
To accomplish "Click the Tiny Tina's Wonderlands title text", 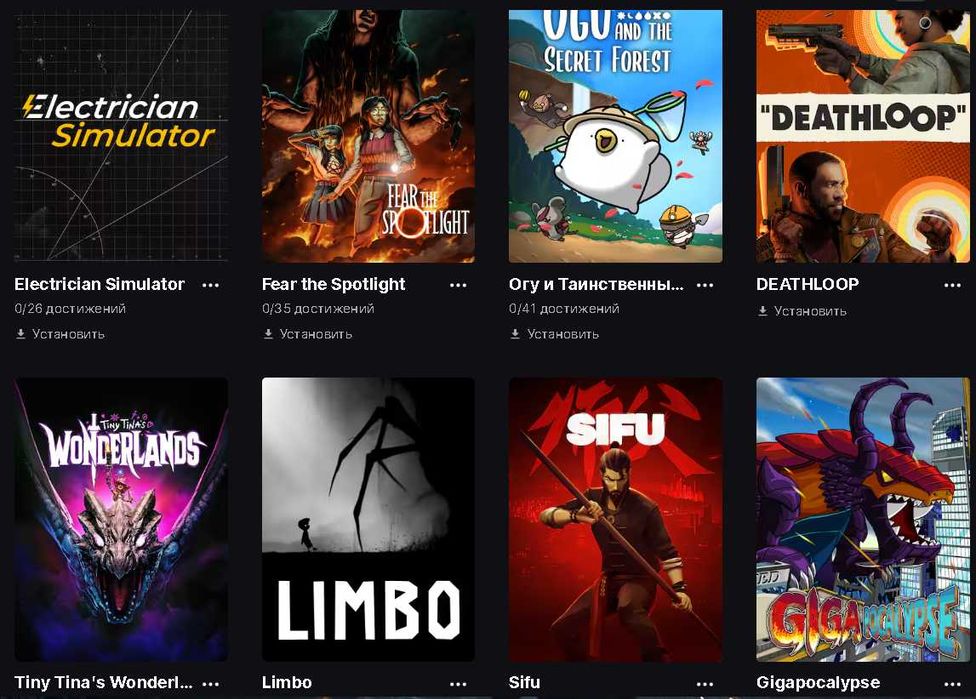I will click(x=103, y=683).
